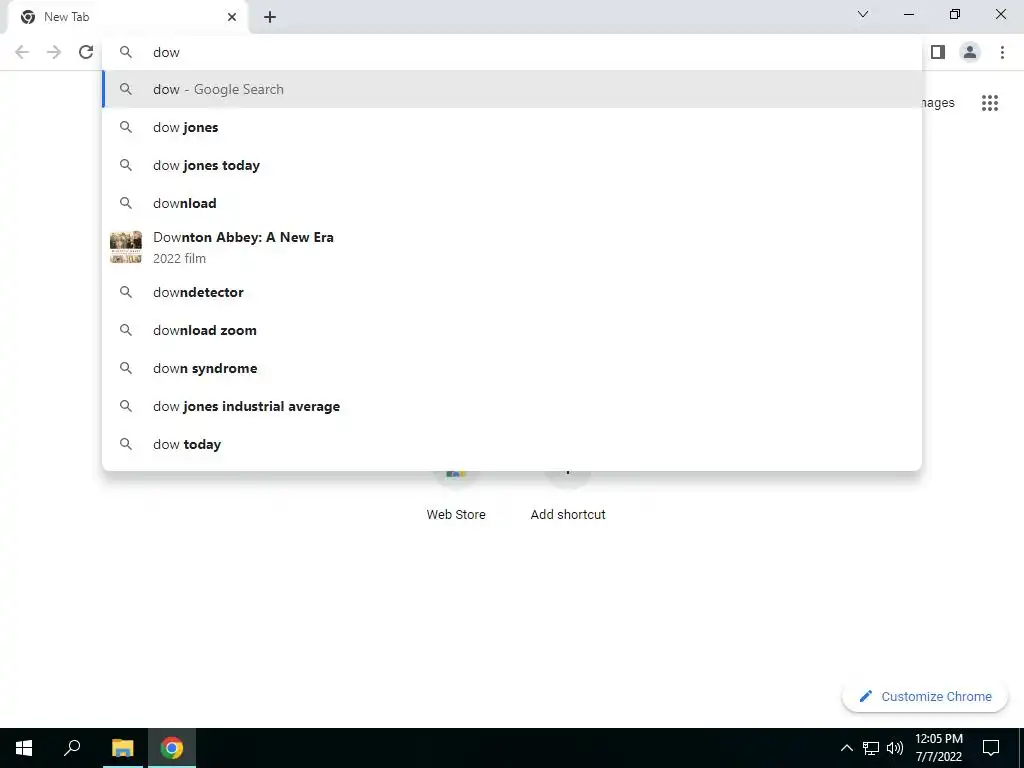Minimize the Chrome window
Screen dimensions: 1024x768
click(908, 14)
